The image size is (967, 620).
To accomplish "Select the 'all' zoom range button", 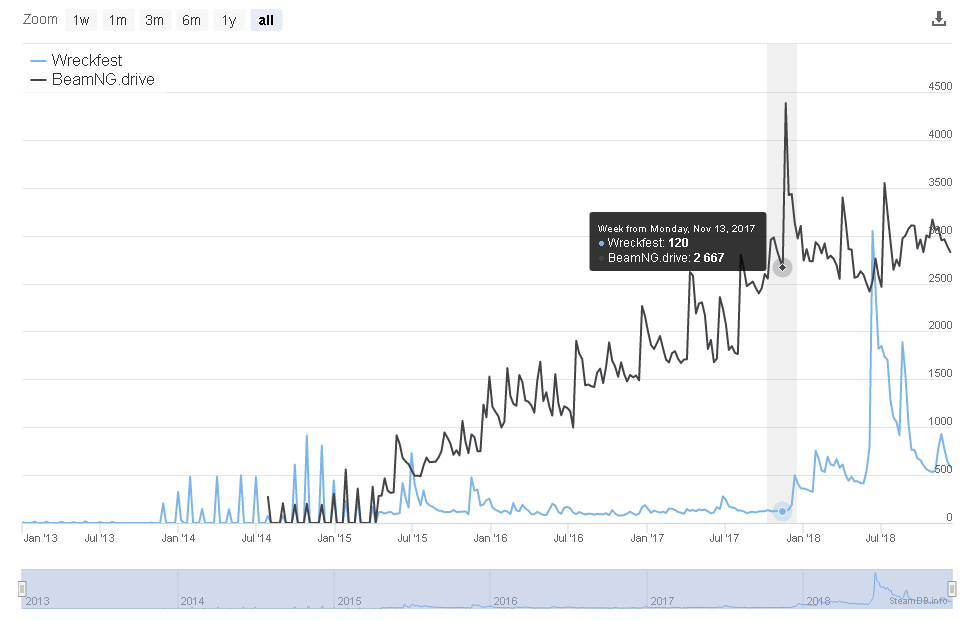I will (266, 20).
